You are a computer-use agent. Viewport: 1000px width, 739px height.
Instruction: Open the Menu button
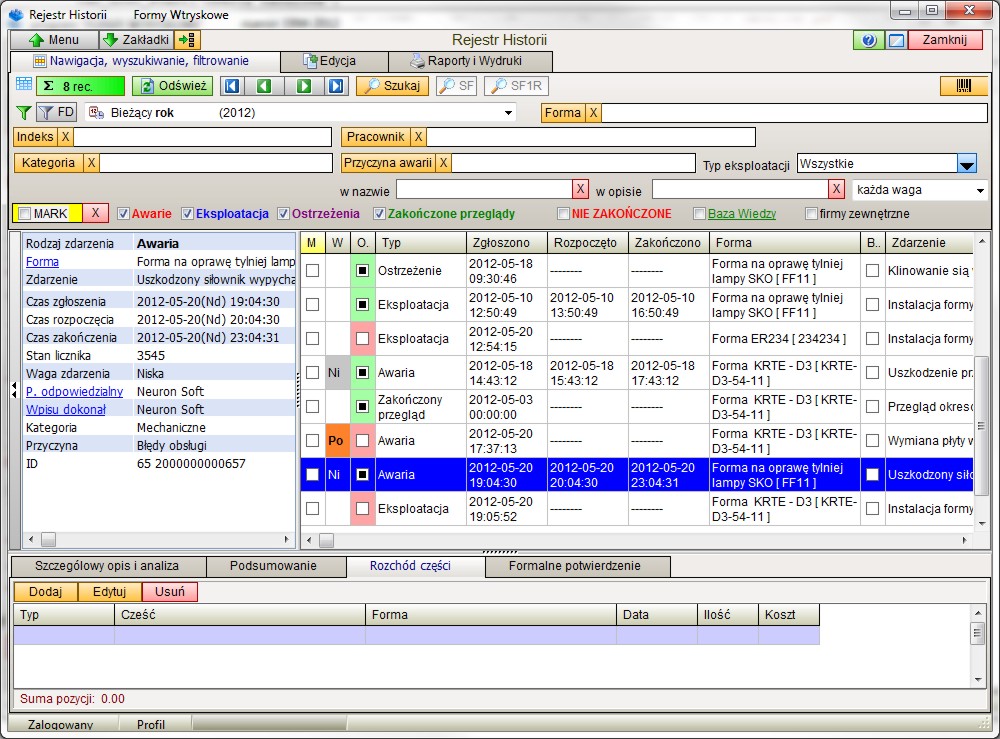tap(54, 40)
